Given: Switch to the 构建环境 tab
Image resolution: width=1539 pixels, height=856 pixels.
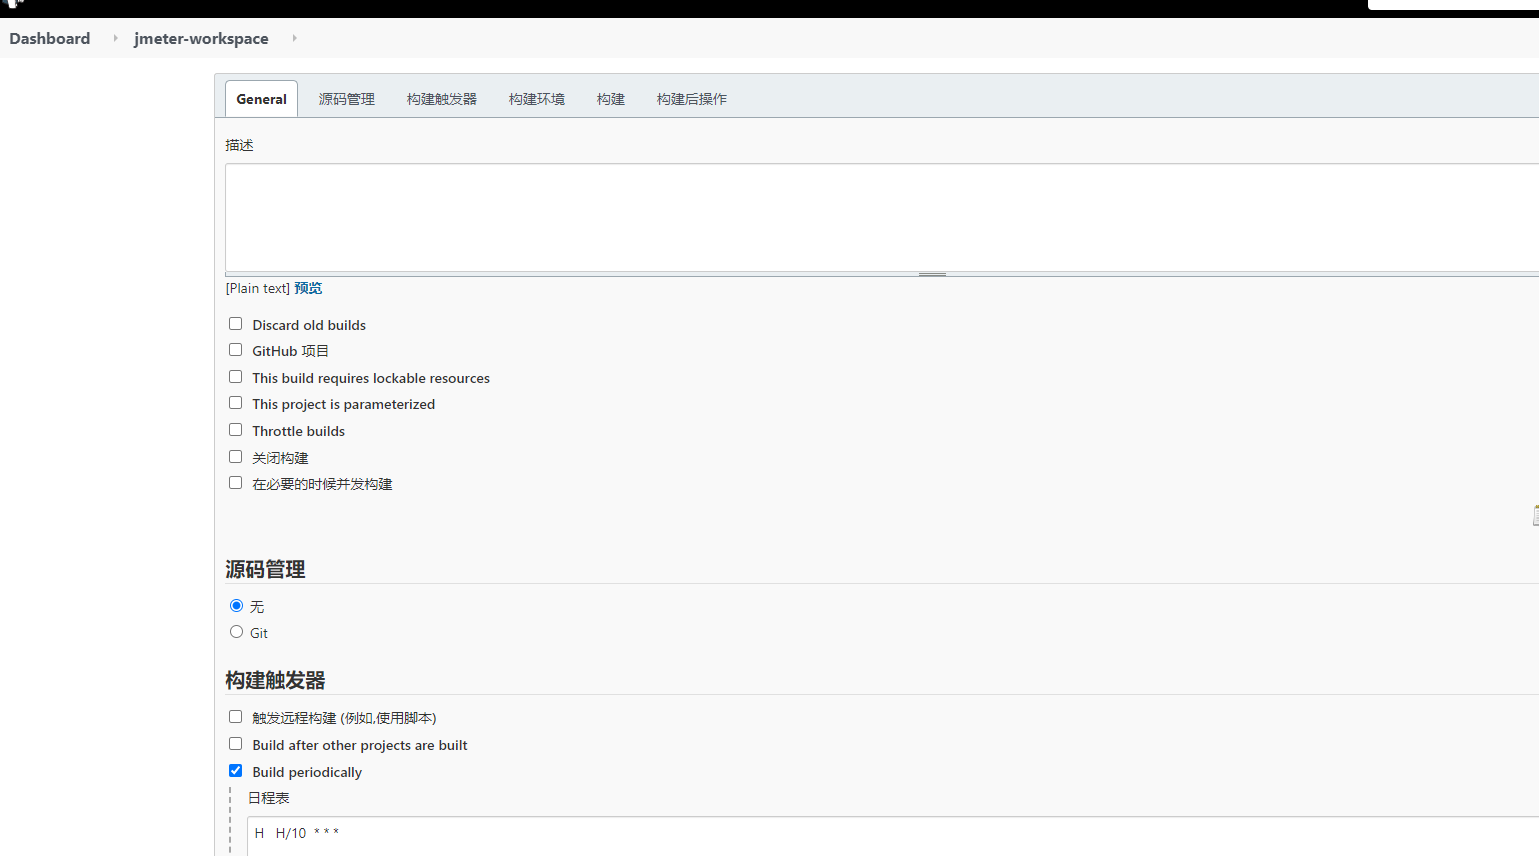Looking at the screenshot, I should (536, 99).
